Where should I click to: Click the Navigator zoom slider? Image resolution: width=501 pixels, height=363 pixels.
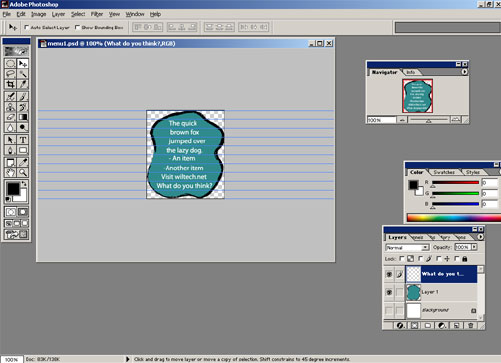[x=429, y=120]
